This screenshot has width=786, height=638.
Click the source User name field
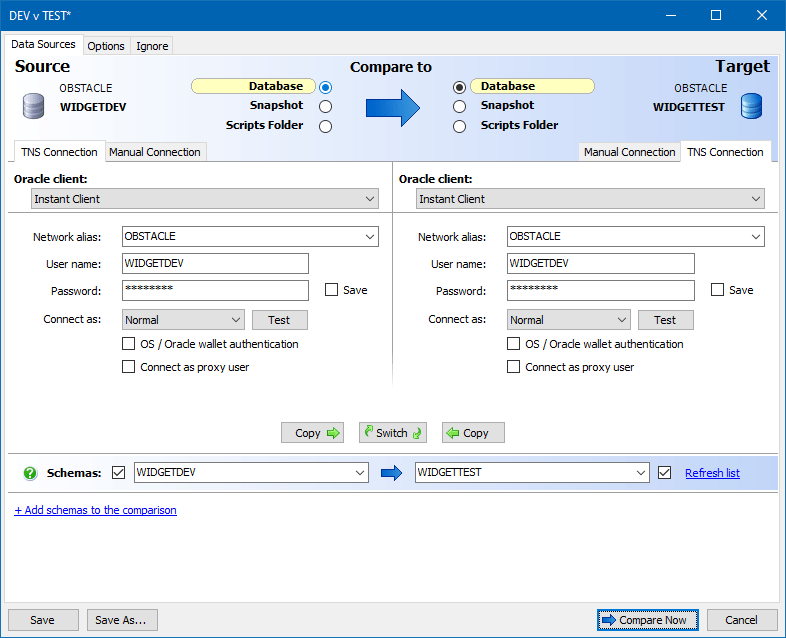[215, 264]
